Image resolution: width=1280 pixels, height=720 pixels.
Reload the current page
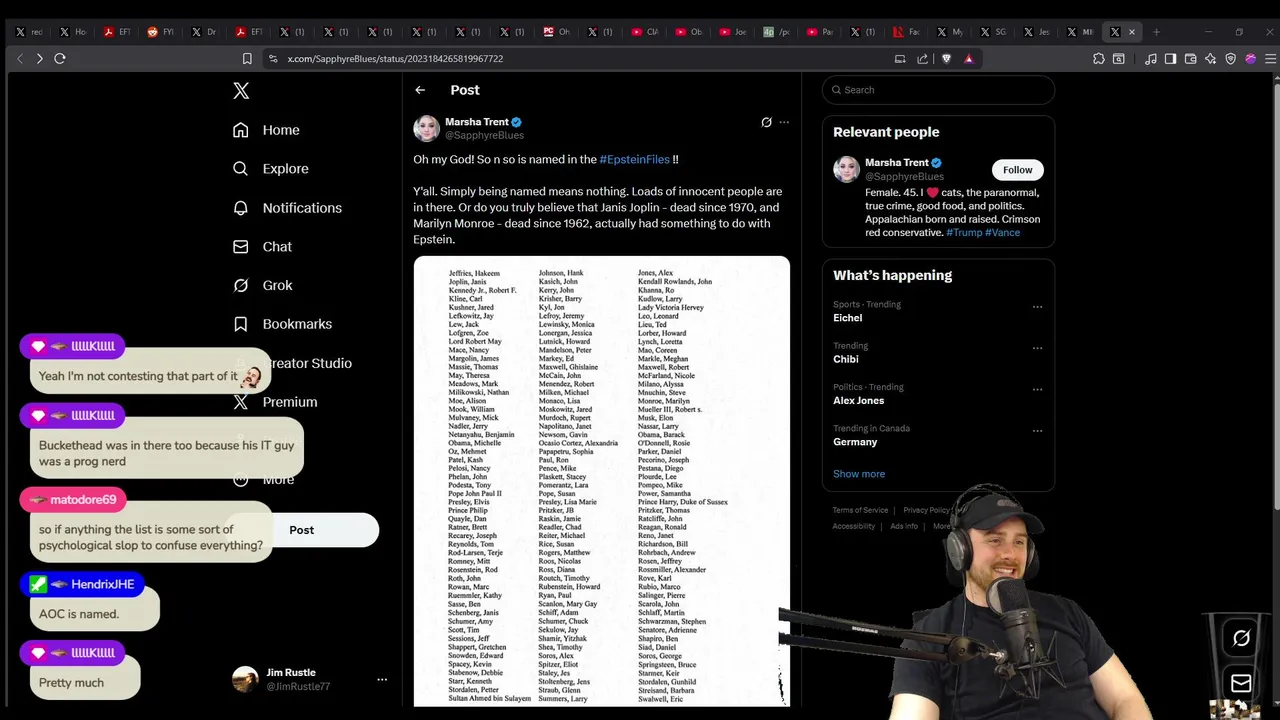click(x=60, y=59)
